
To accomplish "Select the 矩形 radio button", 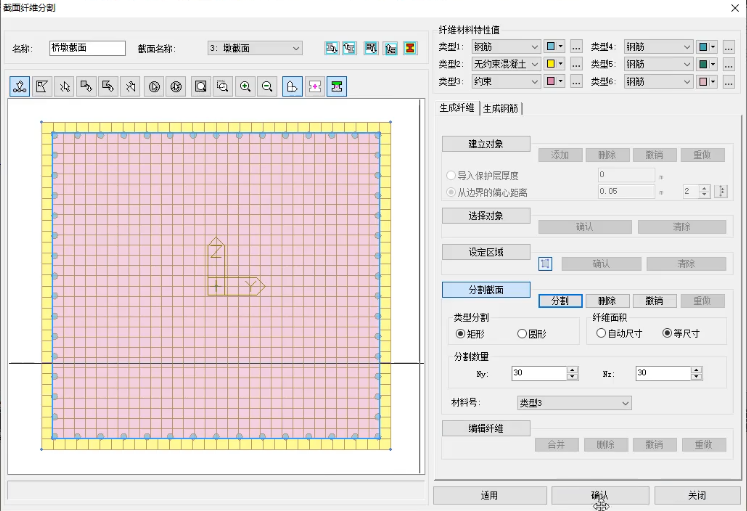I will (x=461, y=333).
